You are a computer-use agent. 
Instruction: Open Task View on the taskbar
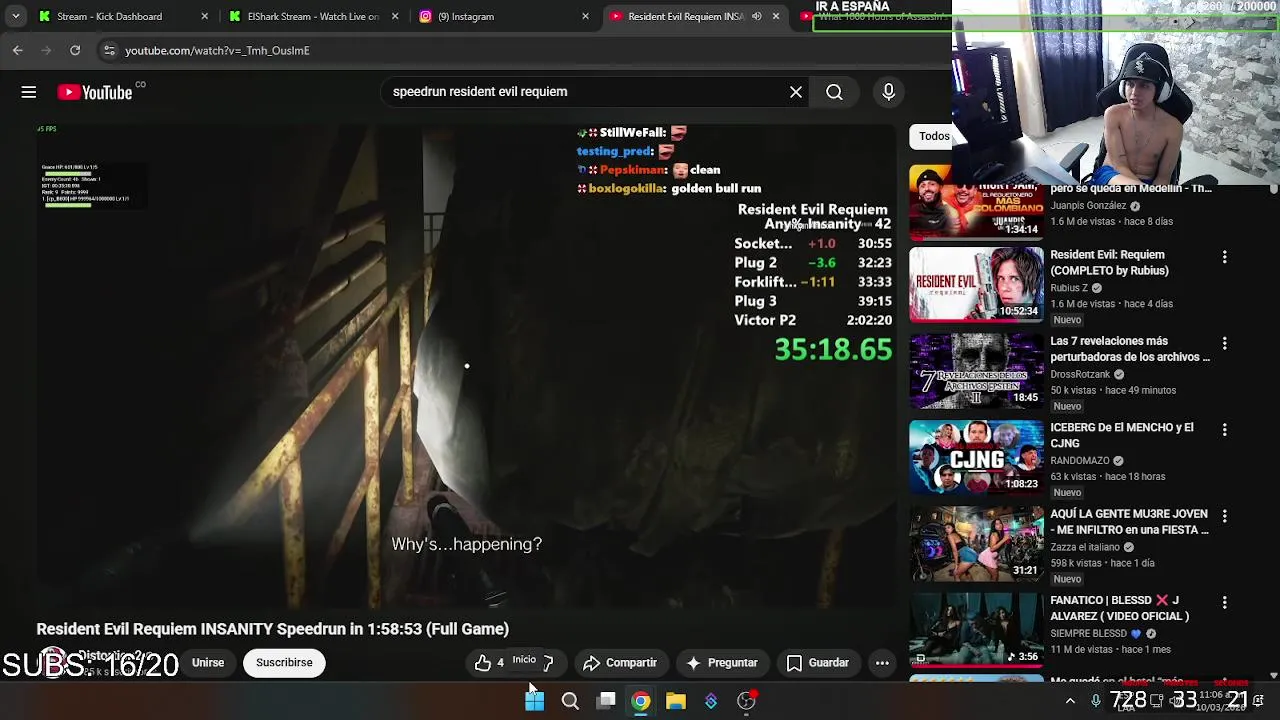point(606,701)
